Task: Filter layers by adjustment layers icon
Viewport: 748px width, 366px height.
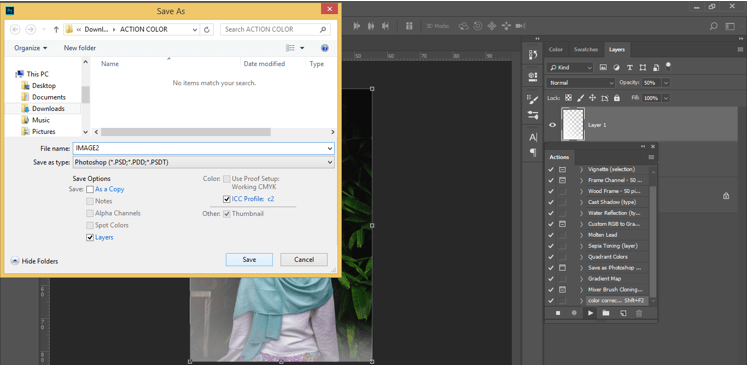Action: click(616, 67)
